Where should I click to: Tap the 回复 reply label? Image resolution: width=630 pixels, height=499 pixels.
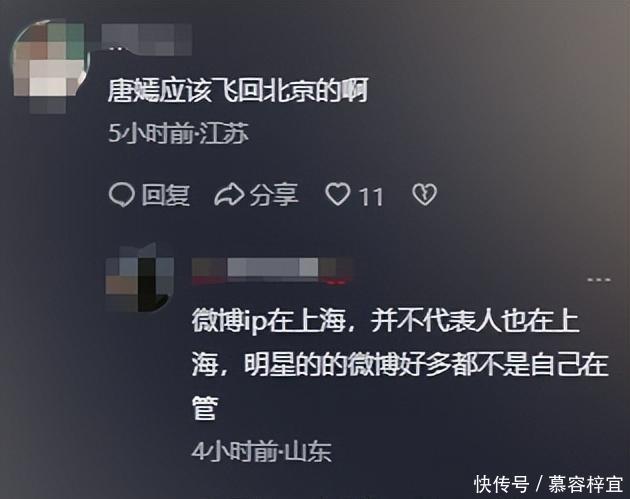coord(166,195)
